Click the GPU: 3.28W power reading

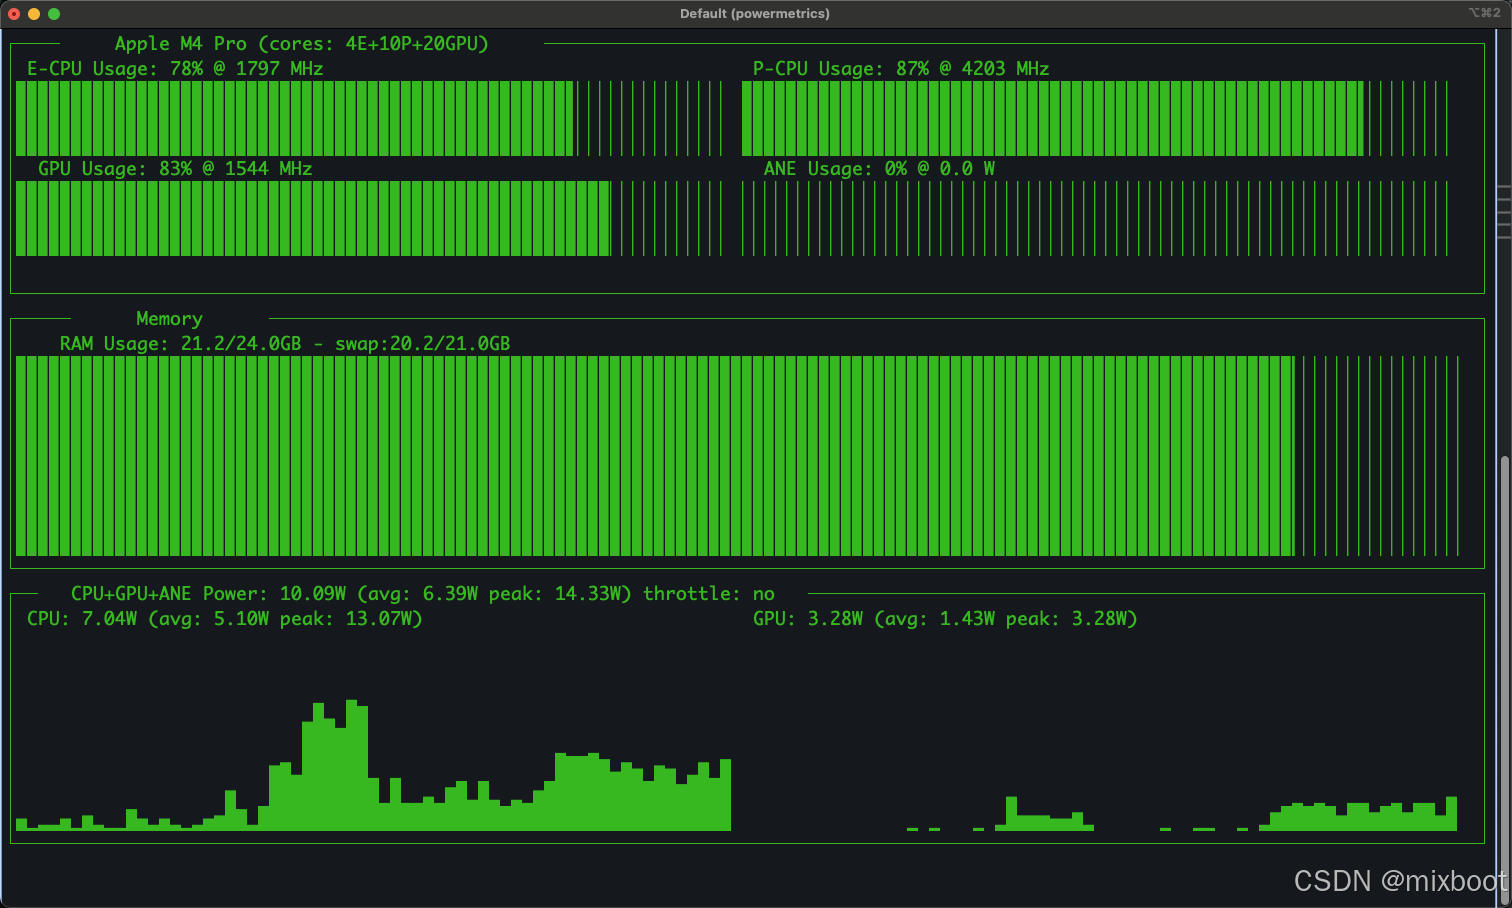pos(945,619)
